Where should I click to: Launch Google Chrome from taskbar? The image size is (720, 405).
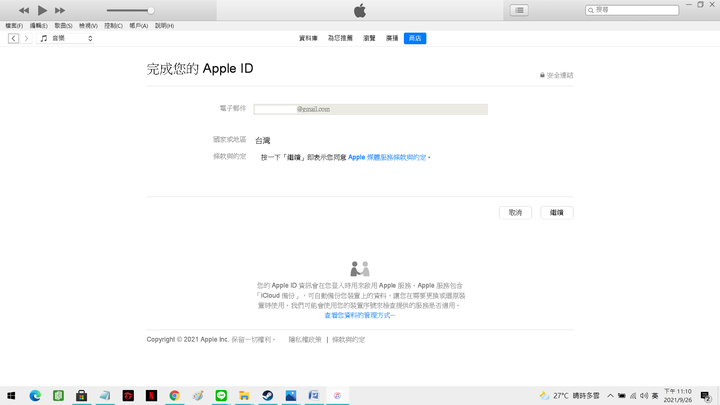[x=174, y=395]
